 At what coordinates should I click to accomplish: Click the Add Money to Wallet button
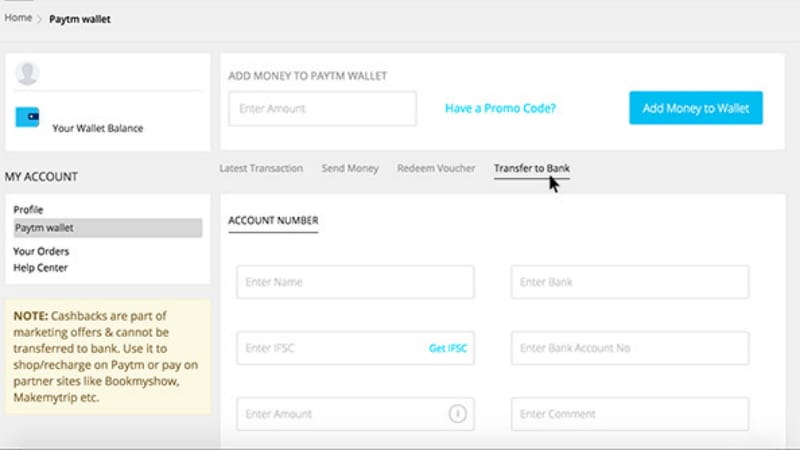click(696, 108)
